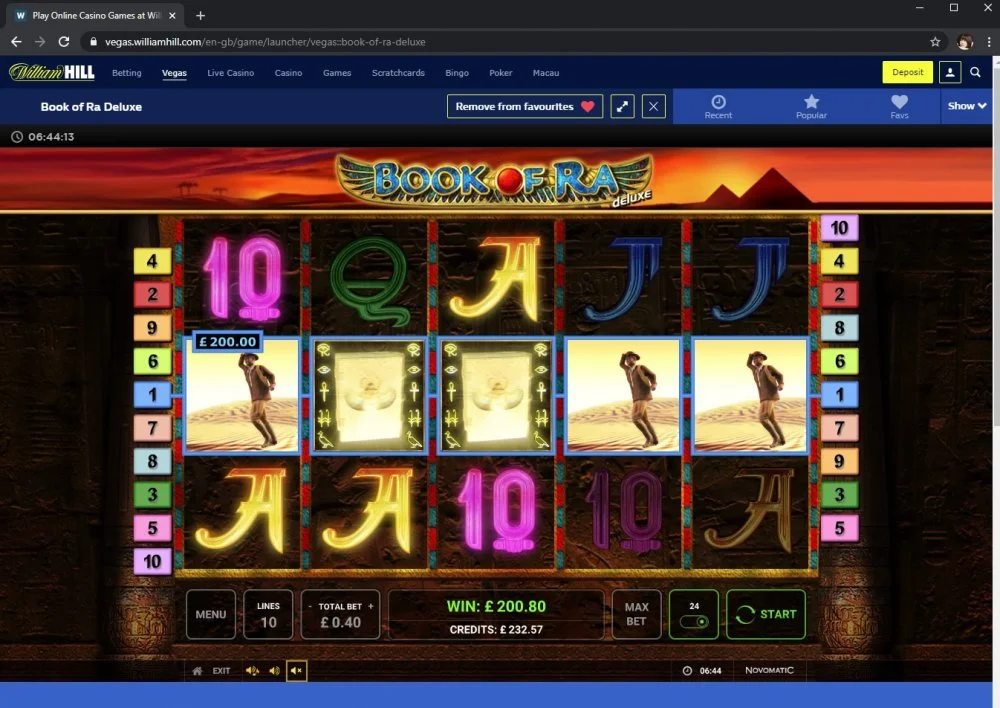The width and height of the screenshot is (1000, 708).
Task: Expand game to fullscreen
Action: (x=622, y=107)
